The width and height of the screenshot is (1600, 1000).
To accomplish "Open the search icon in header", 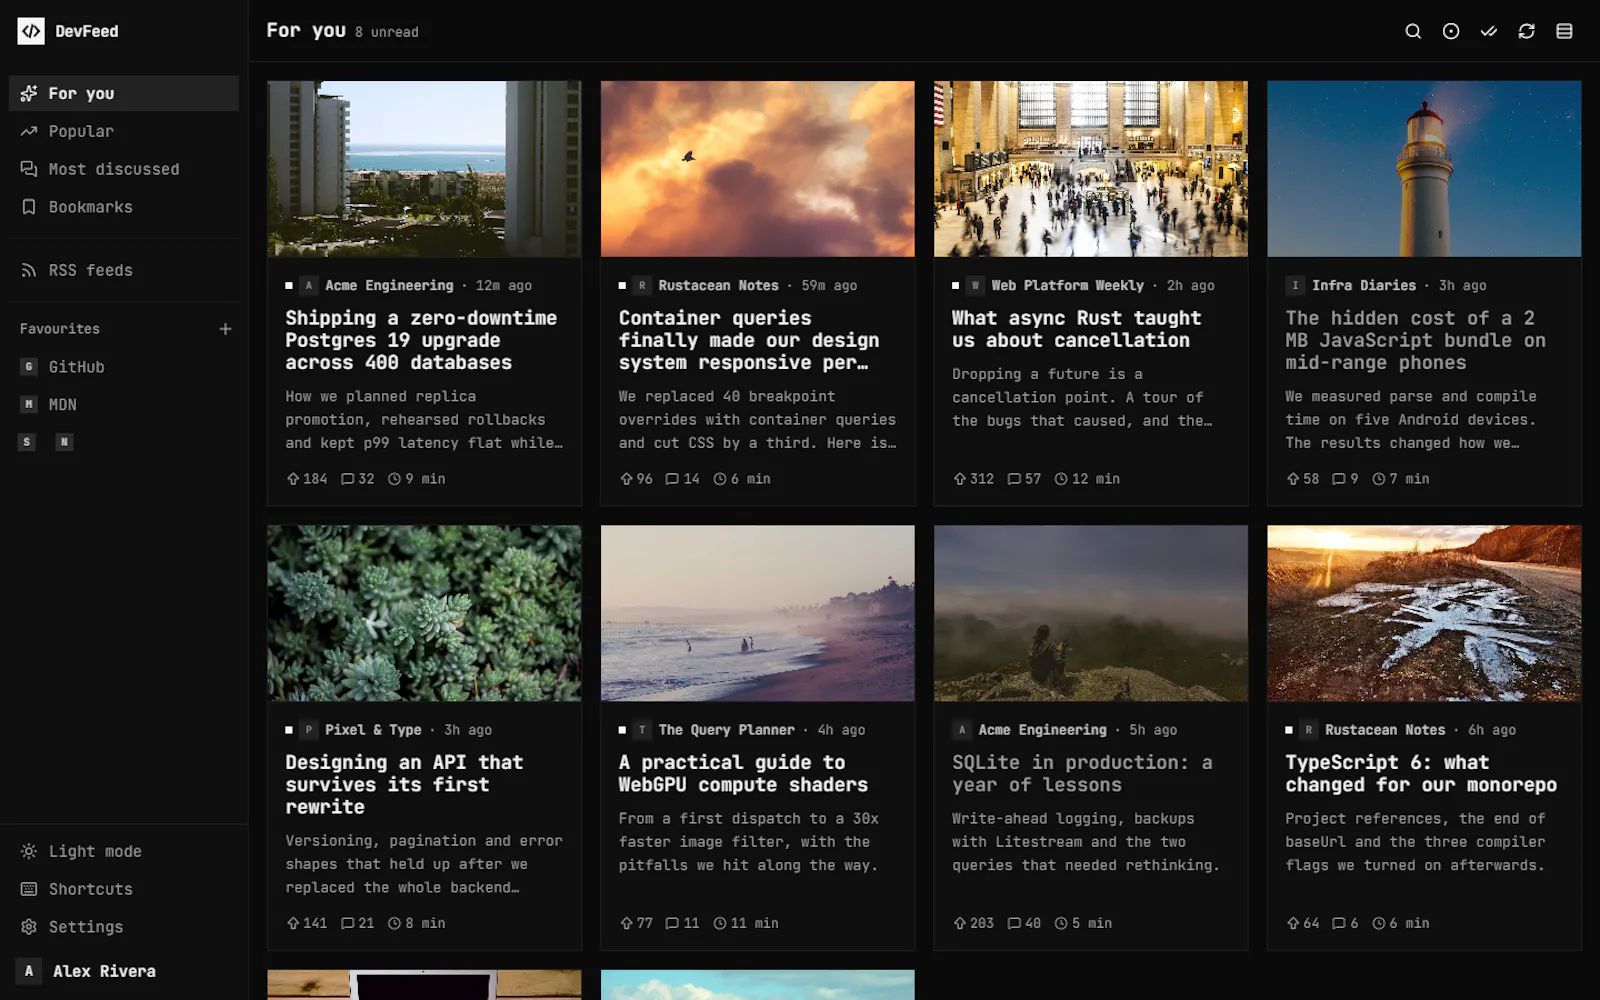I will 1413,31.
